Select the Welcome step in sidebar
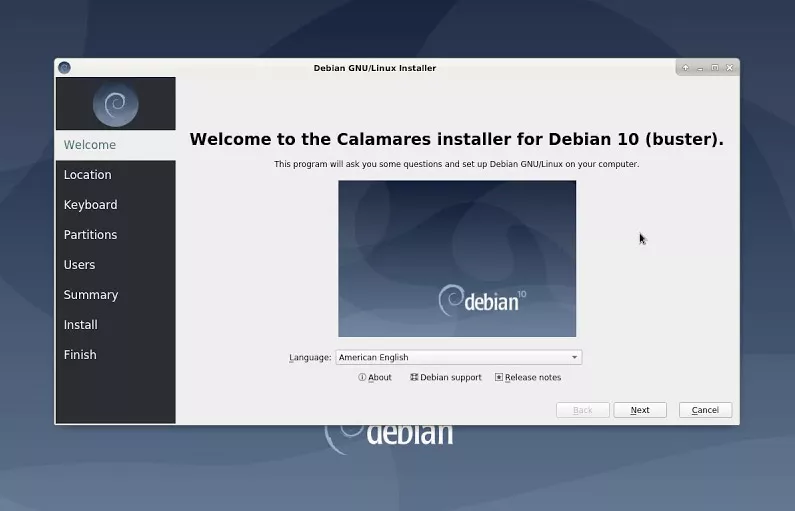 (116, 145)
